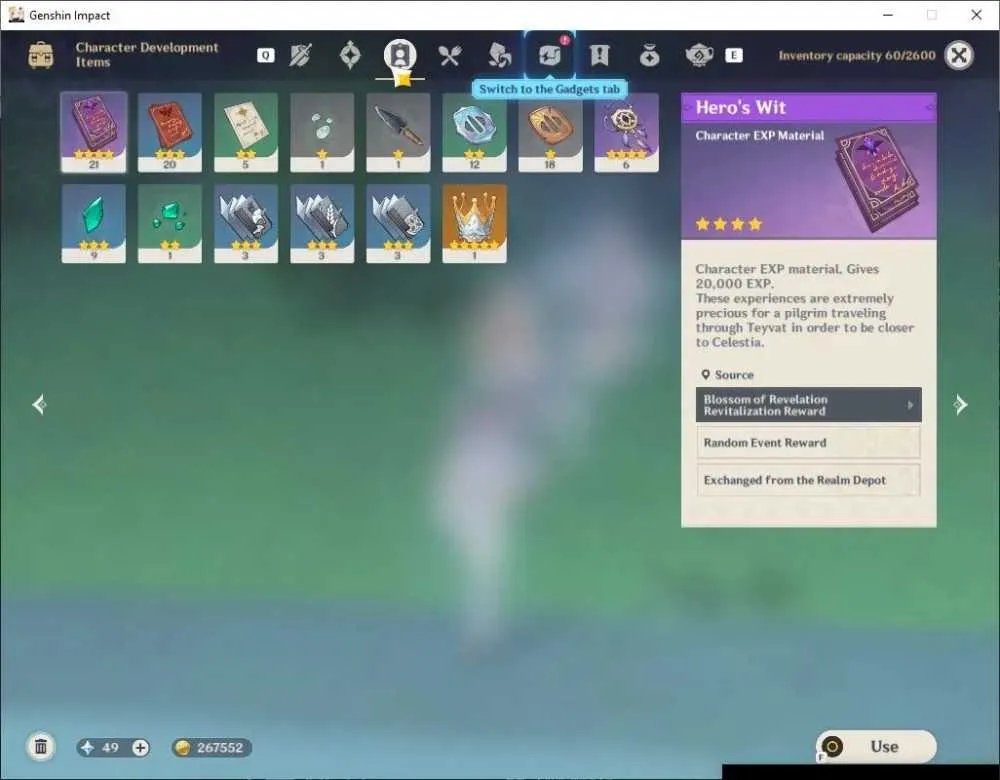Expand Blossom of Revelation source entry
Screen dimensions: 1000x780
tap(808, 405)
